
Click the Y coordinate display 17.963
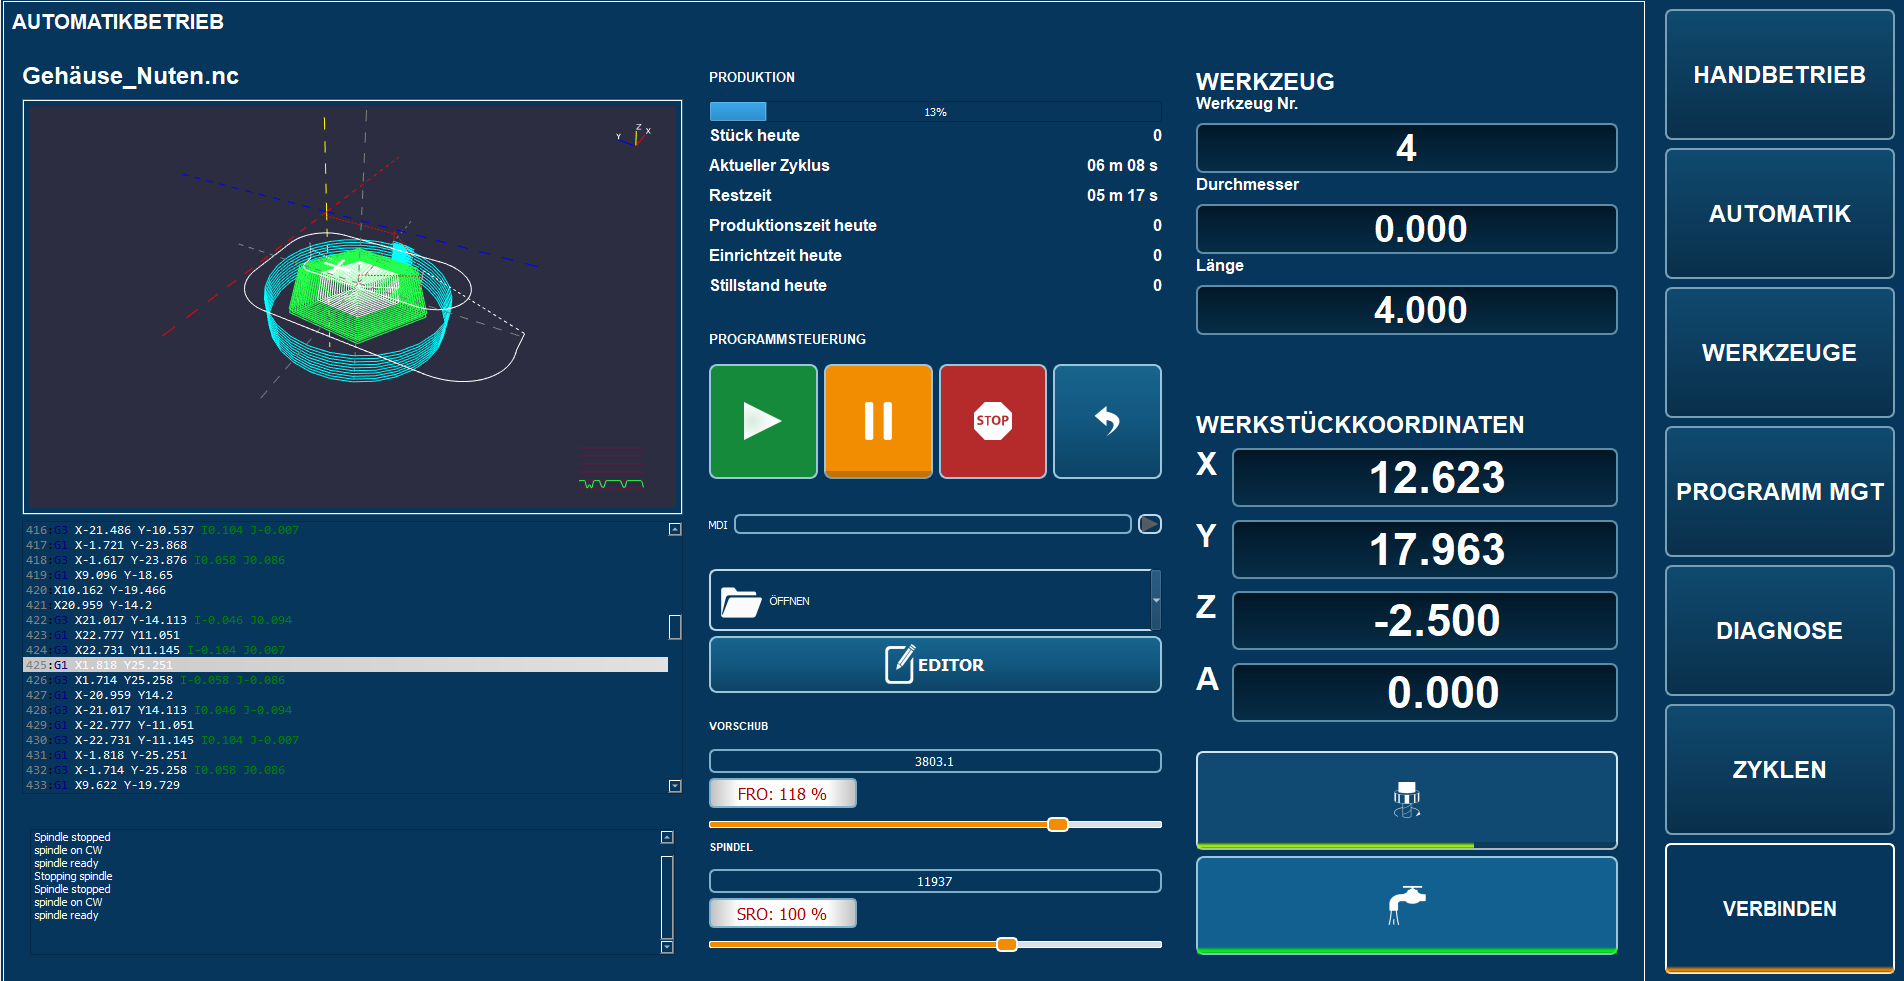[1424, 549]
